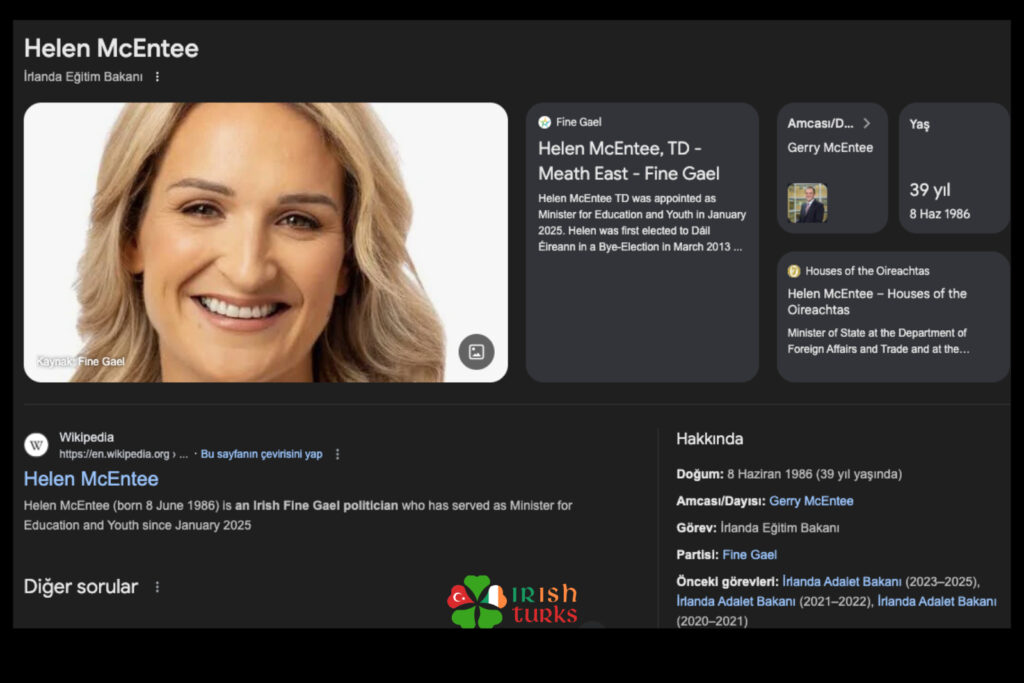This screenshot has width=1024, height=683.
Task: Open the image viewer icon on the portrait
Action: coord(477,352)
